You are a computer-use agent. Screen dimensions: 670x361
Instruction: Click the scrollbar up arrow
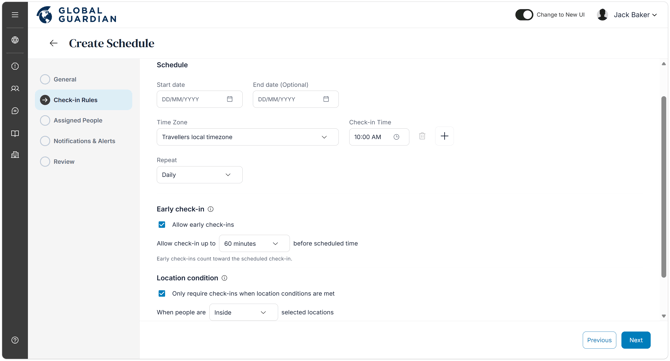point(664,64)
